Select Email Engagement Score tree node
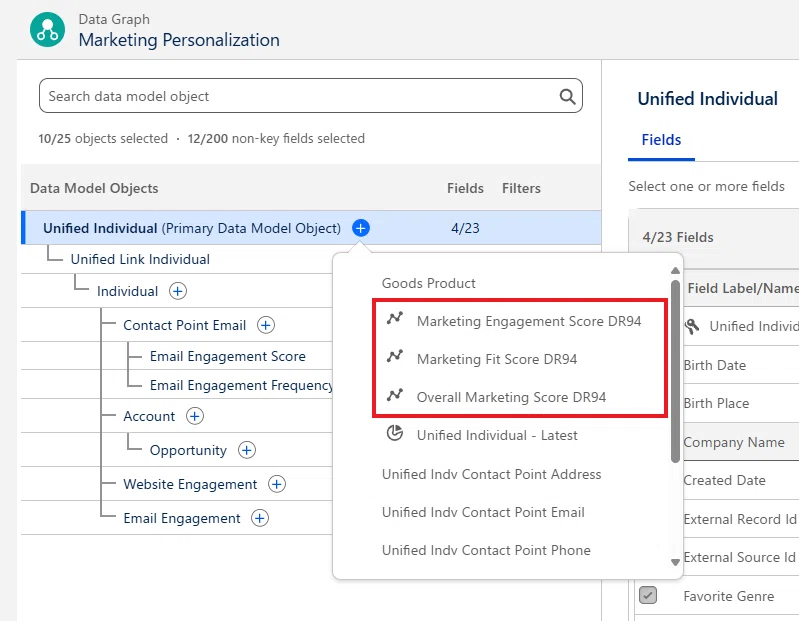 (x=228, y=356)
